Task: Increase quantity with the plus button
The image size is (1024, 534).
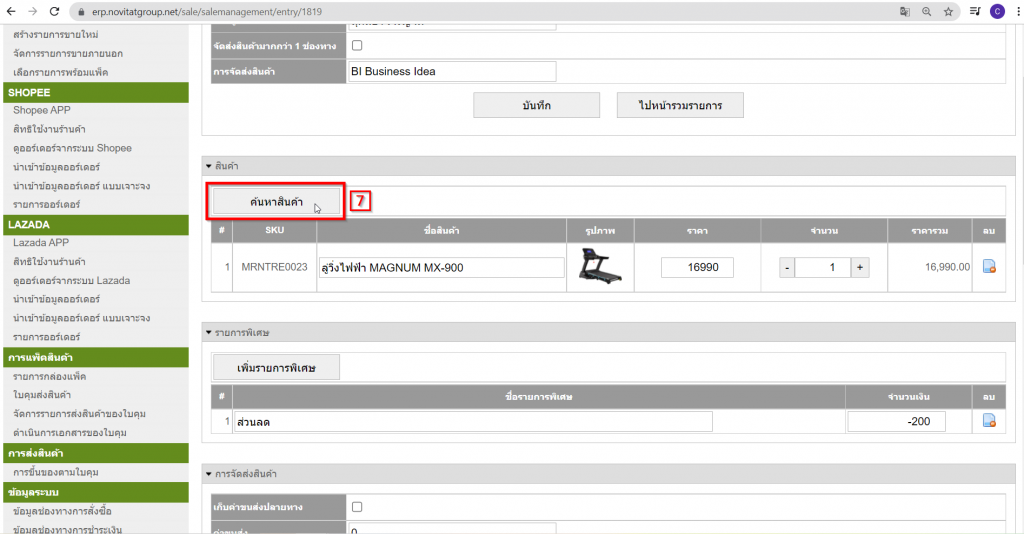Action: click(x=860, y=268)
